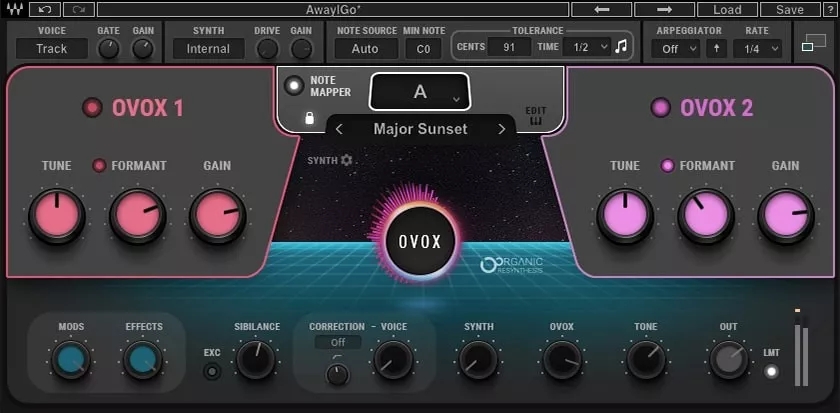The width and height of the screenshot is (840, 413).
Task: Click the OVOX 1 title label
Action: (147, 108)
